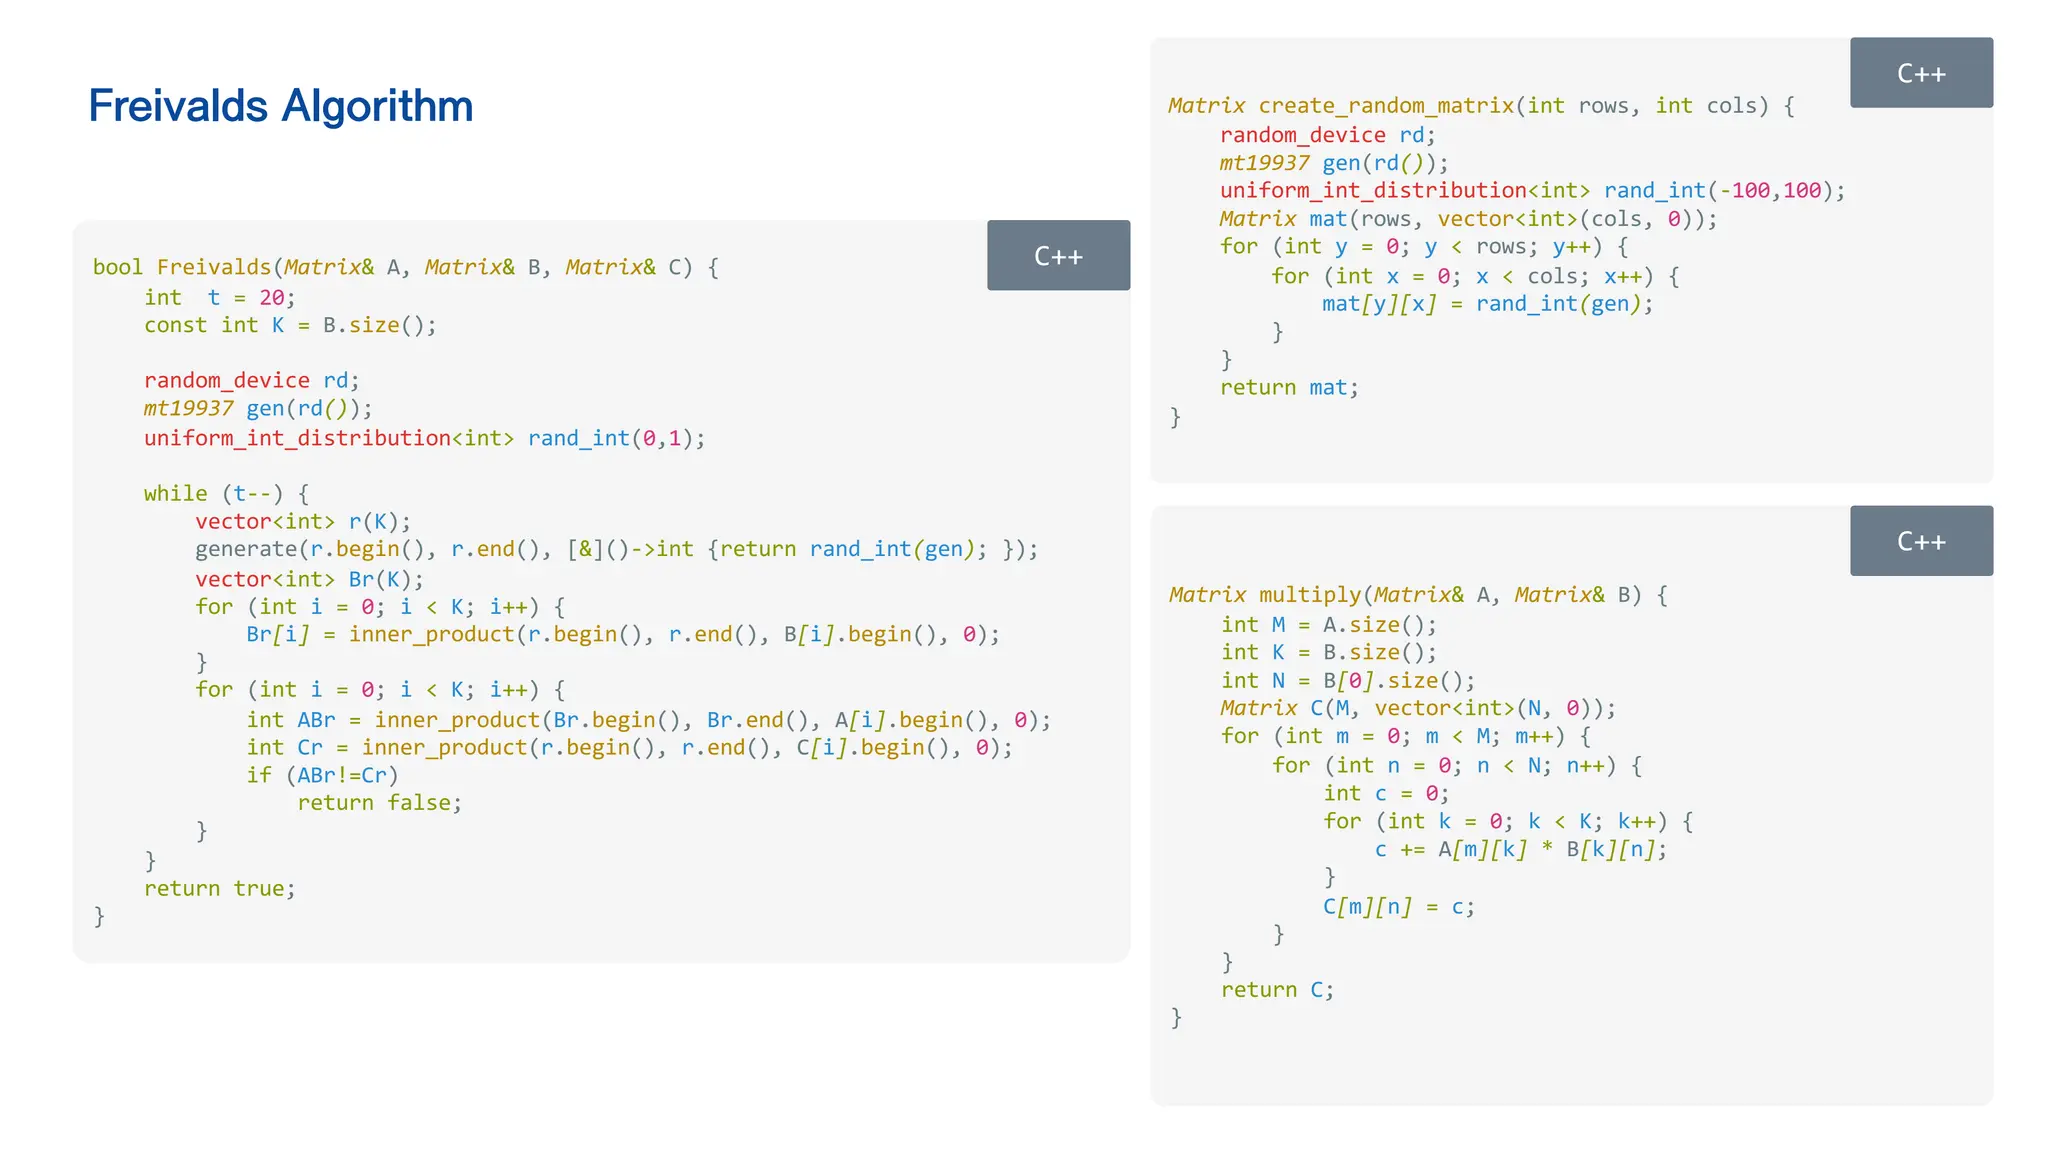Click the 'int t = 20;' line
The image size is (2048, 1152).
click(219, 297)
